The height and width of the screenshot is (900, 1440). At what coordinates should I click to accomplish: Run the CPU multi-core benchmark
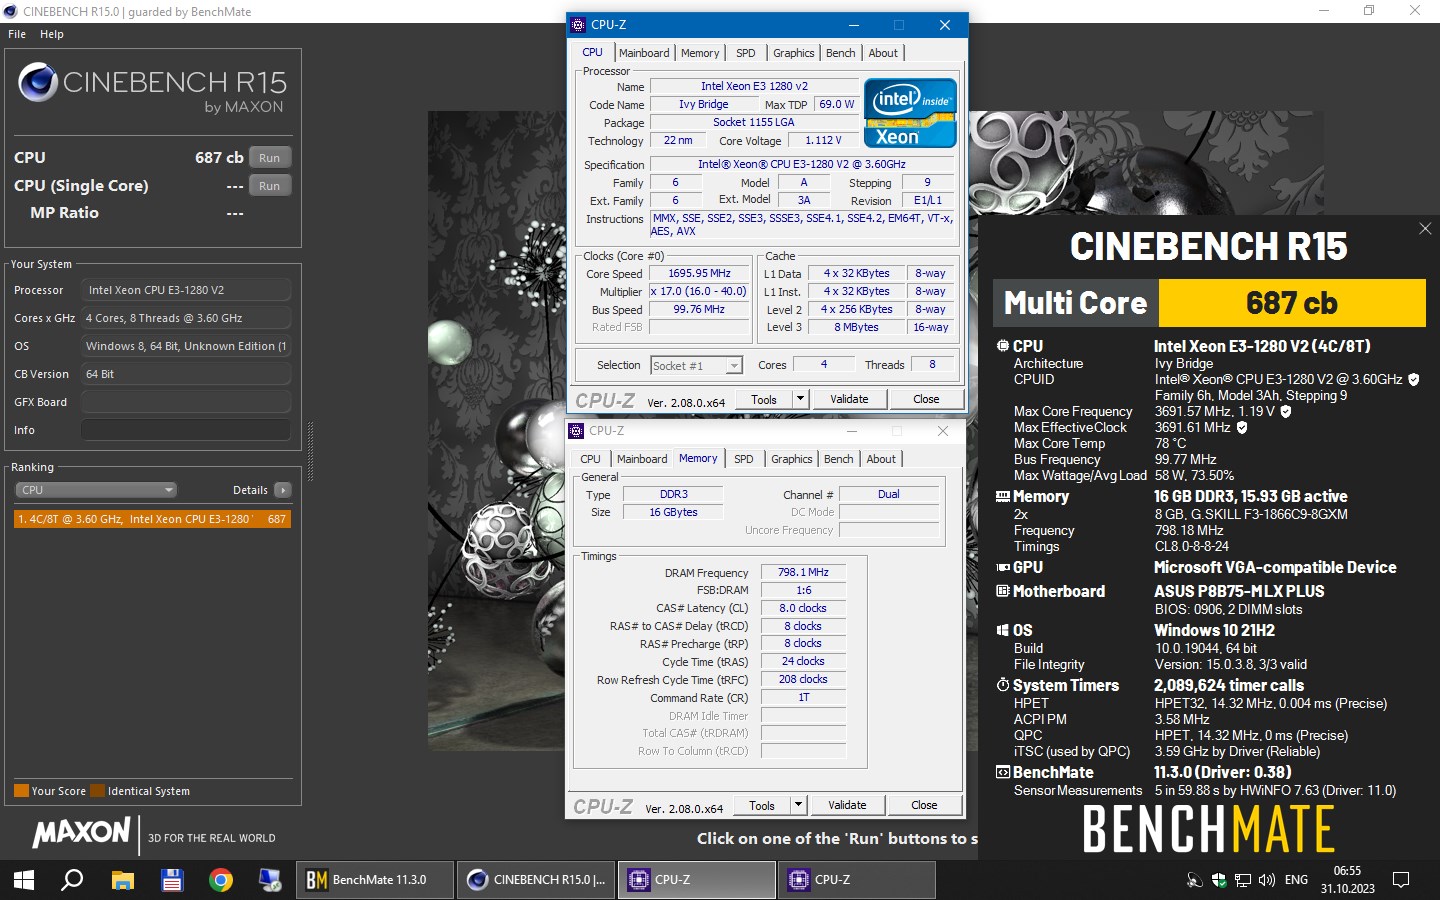(x=270, y=158)
